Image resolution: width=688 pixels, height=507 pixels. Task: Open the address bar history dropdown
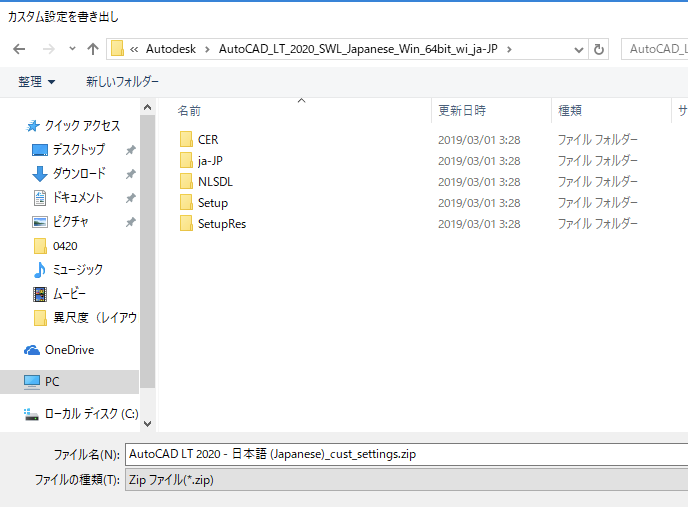click(x=579, y=50)
